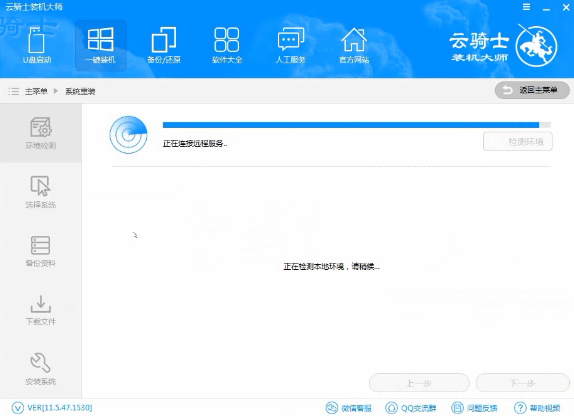Open the hamburger menu in title bar
Viewport: 574px width, 416px height.
526,7
